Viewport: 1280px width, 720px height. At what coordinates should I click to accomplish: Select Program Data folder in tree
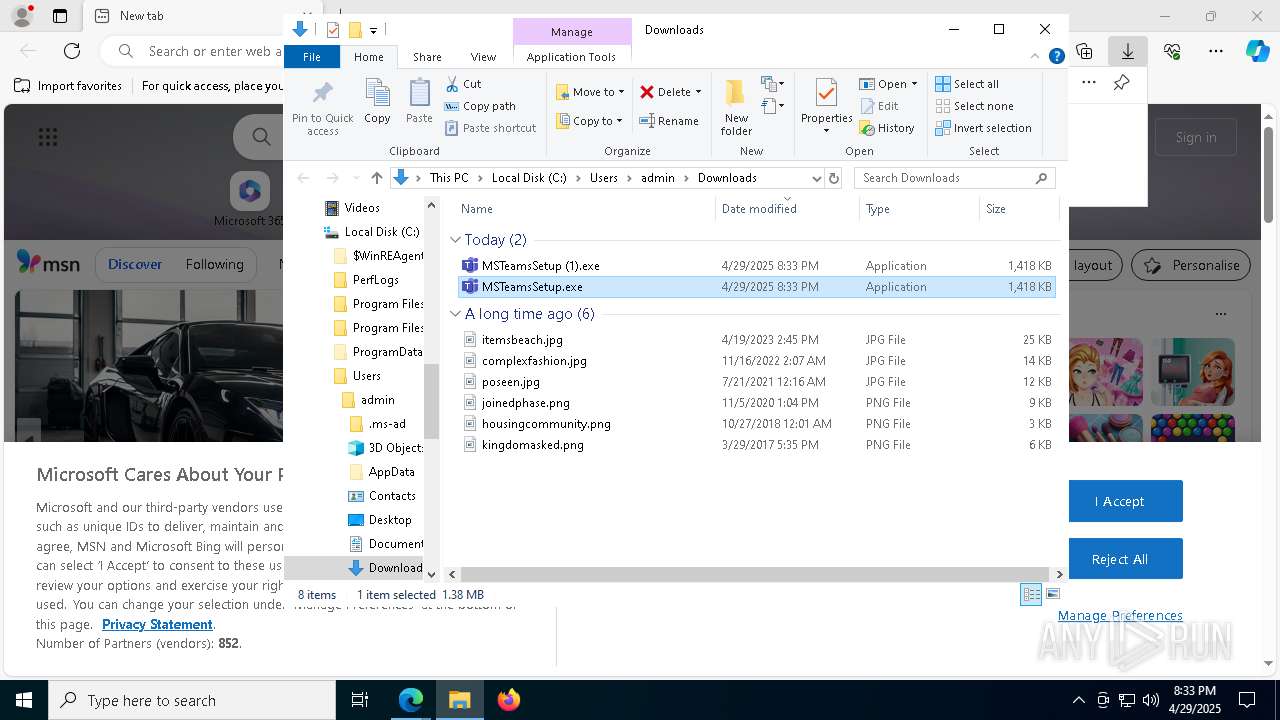(x=378, y=352)
